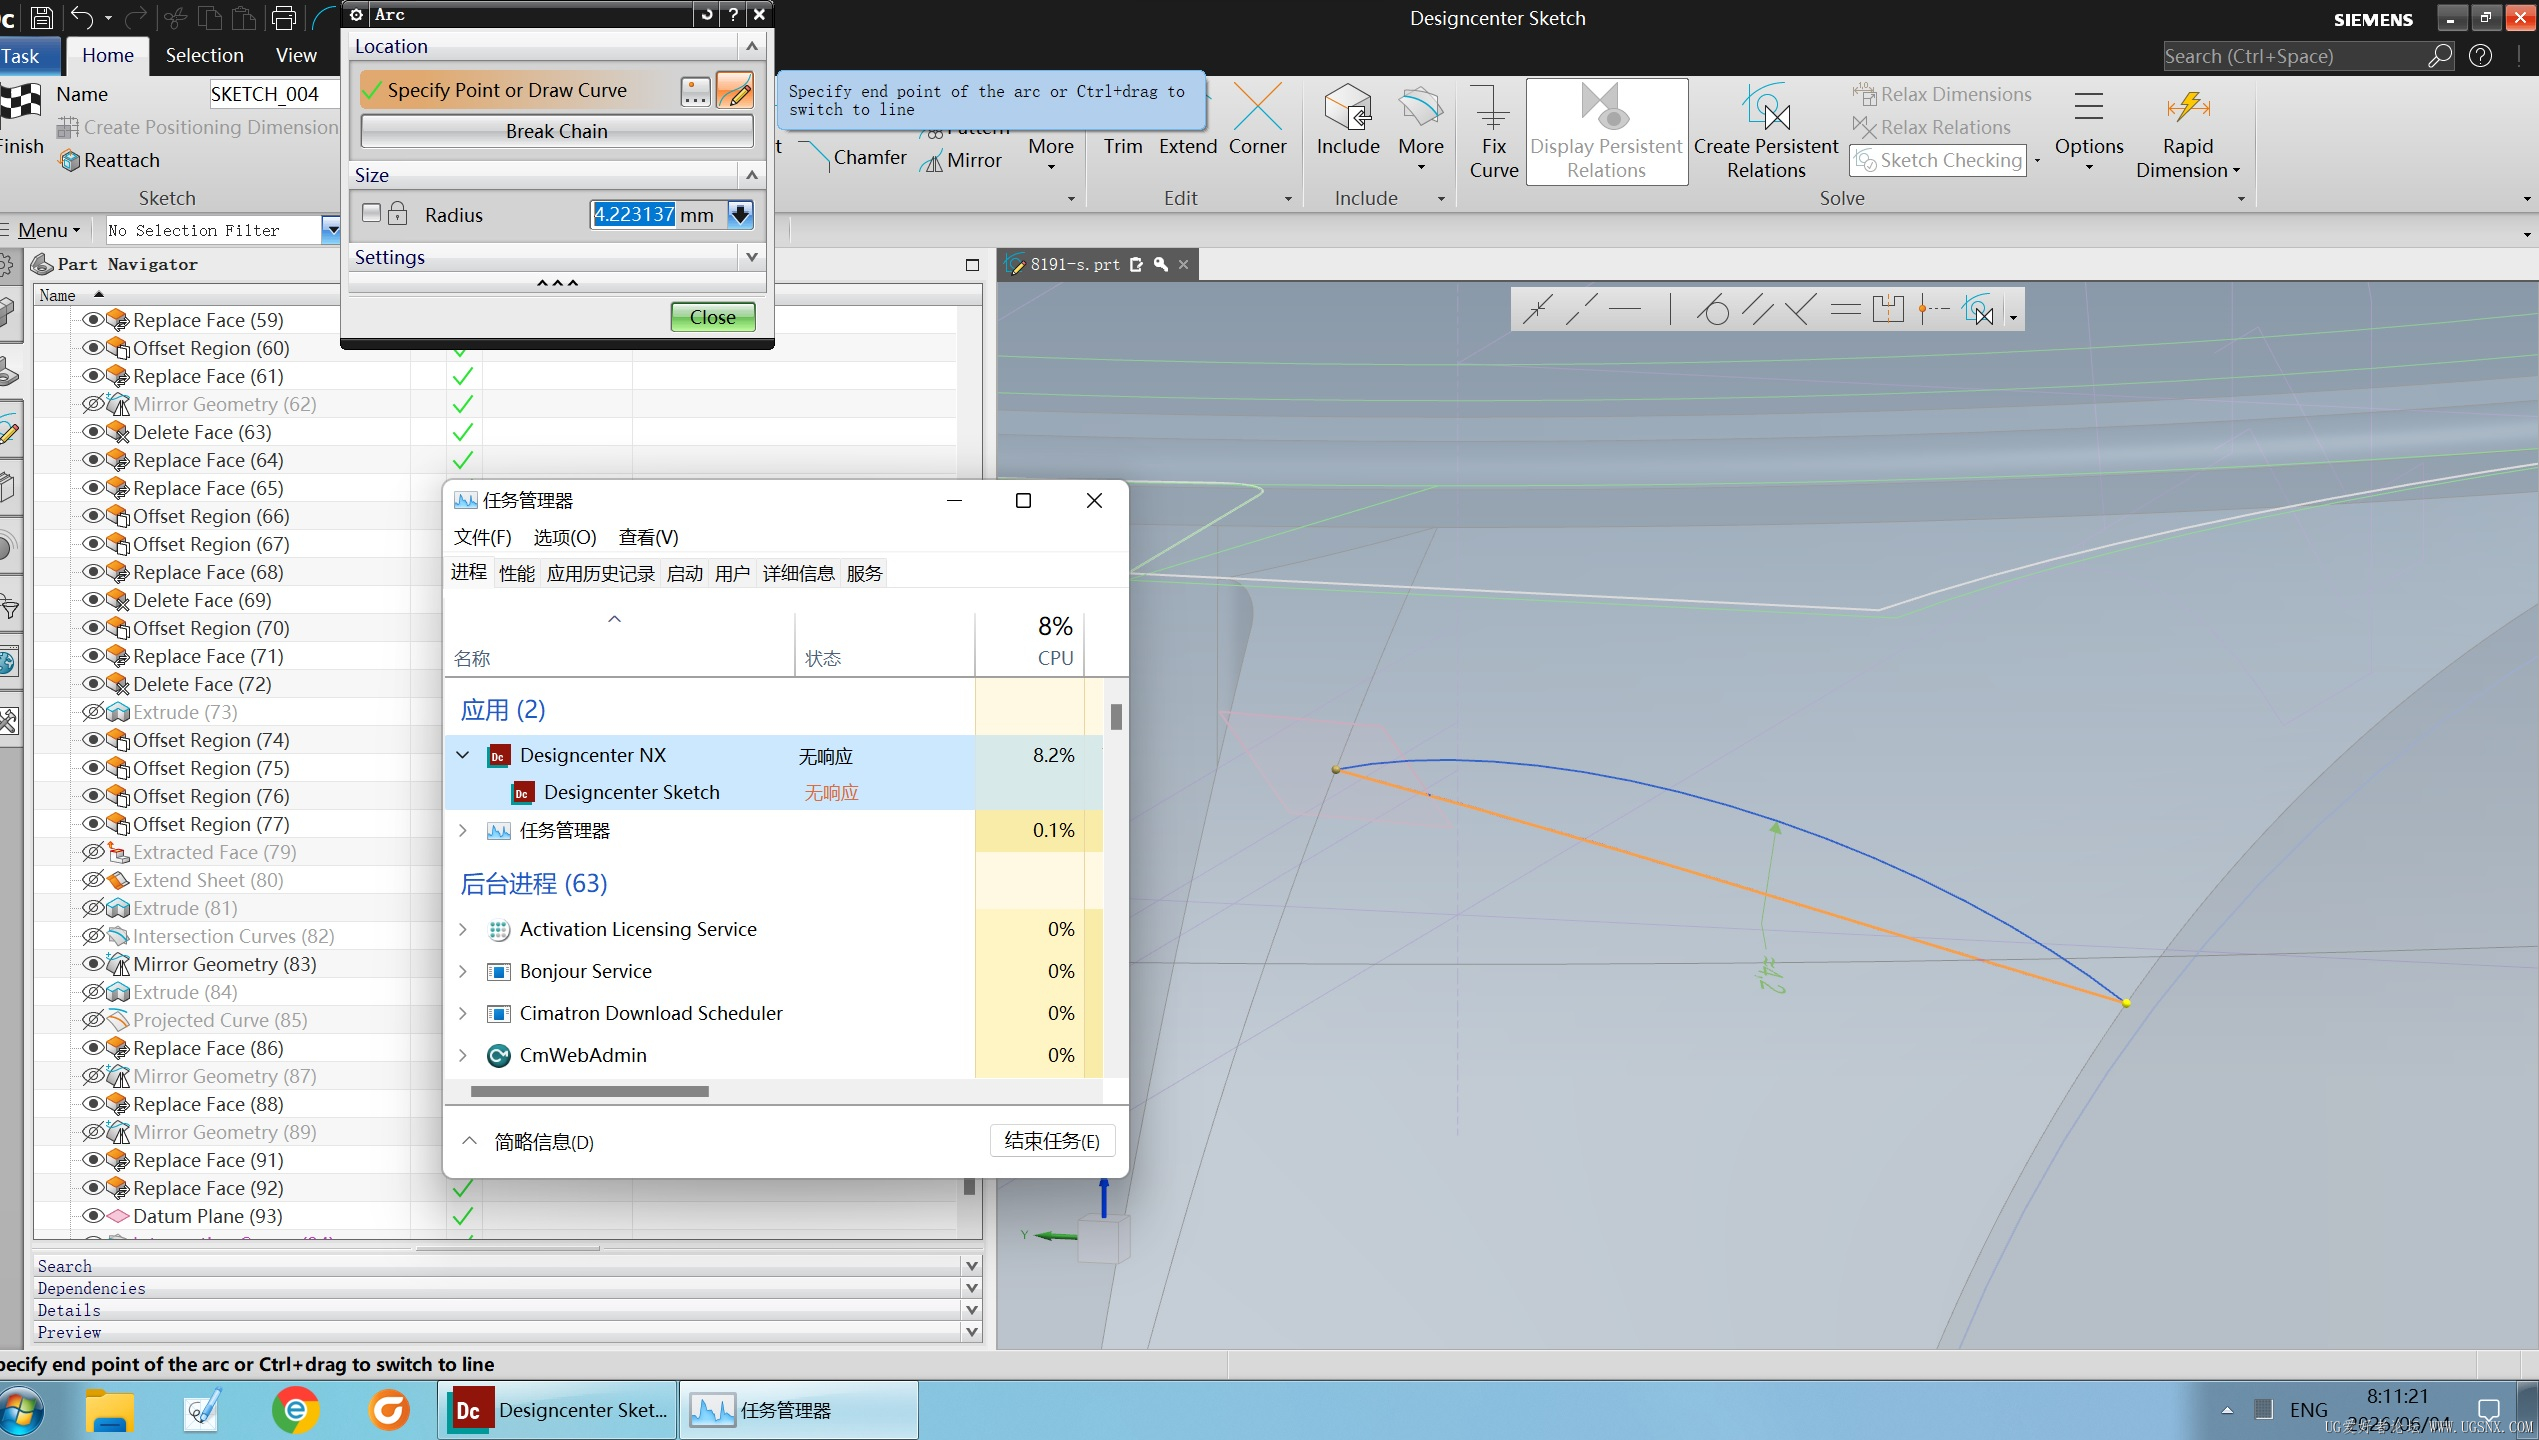Collapse the Location section in the Arc dialog
This screenshot has height=1440, width=2539.
pos(752,46)
